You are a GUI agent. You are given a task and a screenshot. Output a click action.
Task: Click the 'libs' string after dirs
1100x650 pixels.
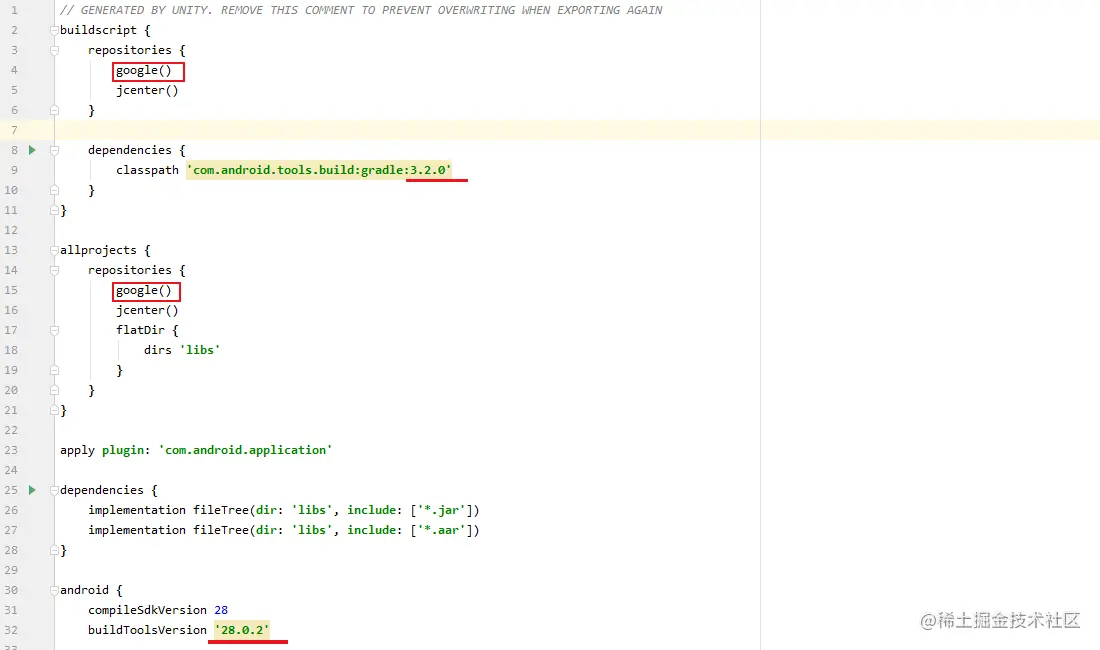[200, 350]
